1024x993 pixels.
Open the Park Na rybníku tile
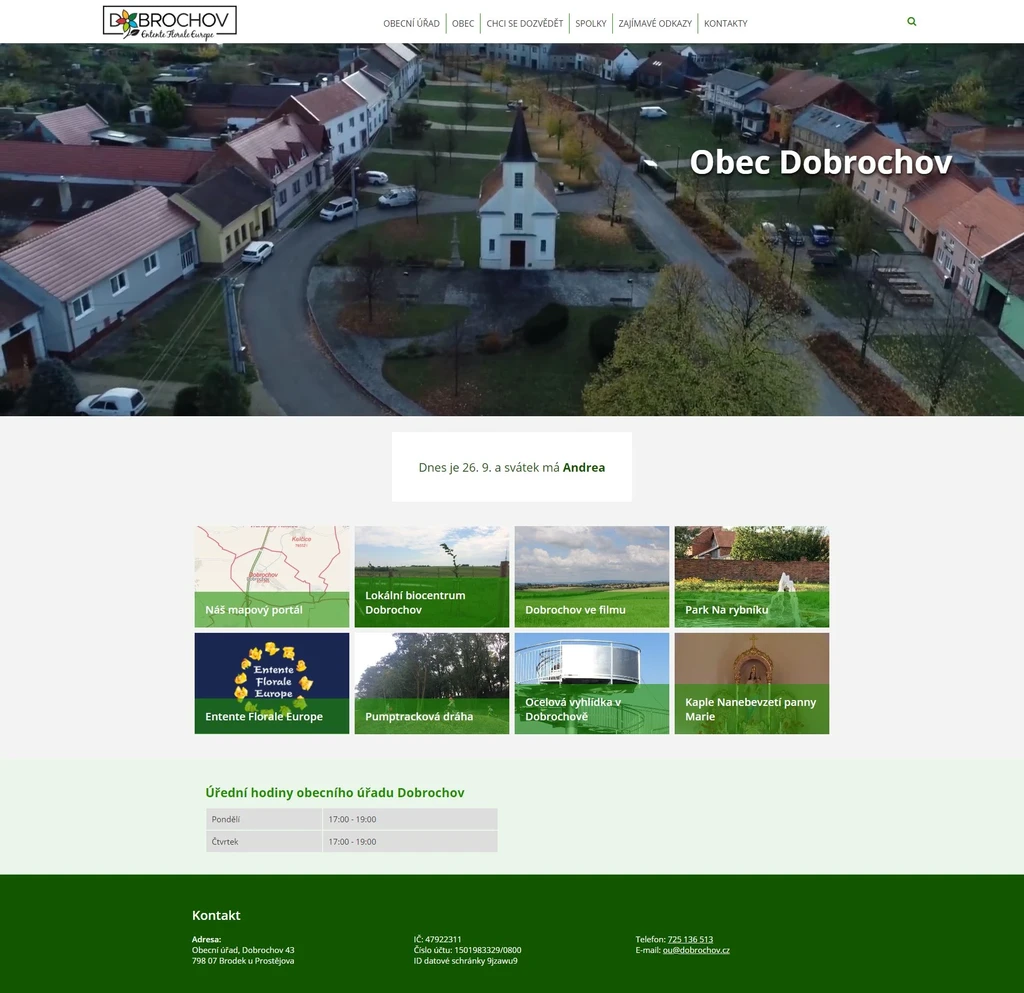(x=752, y=577)
